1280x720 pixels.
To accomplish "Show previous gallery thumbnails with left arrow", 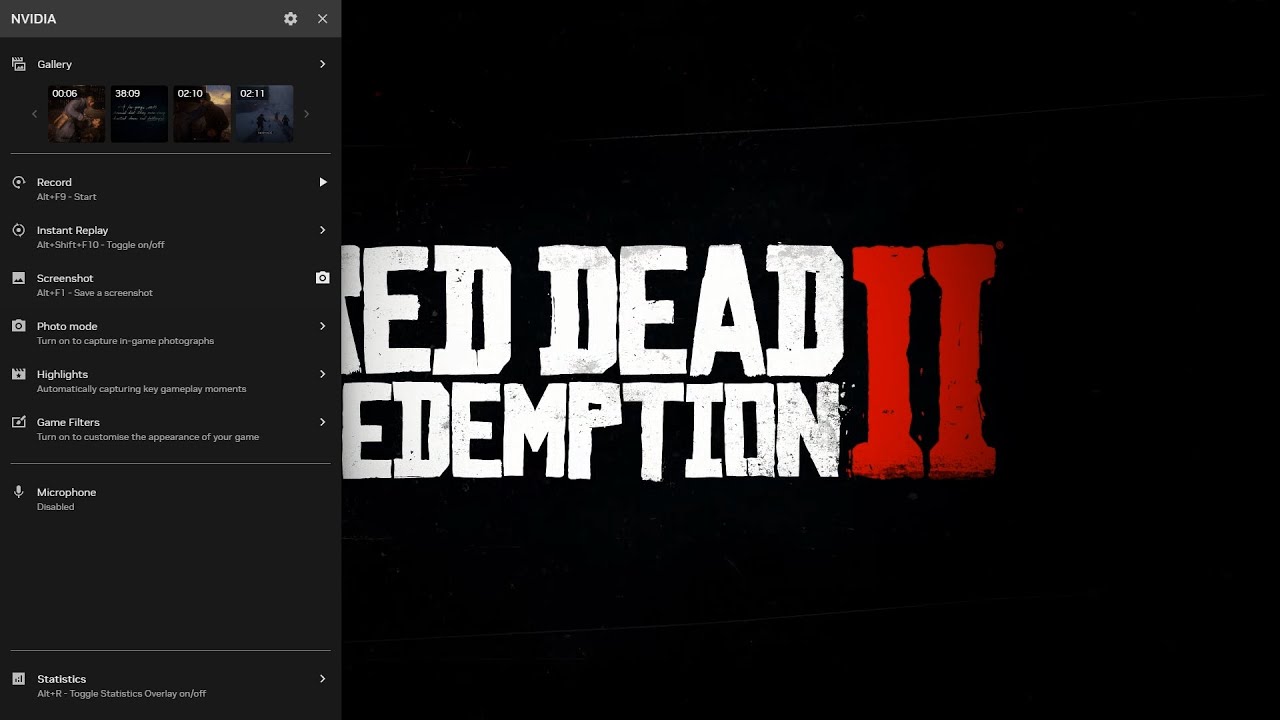I will [34, 114].
